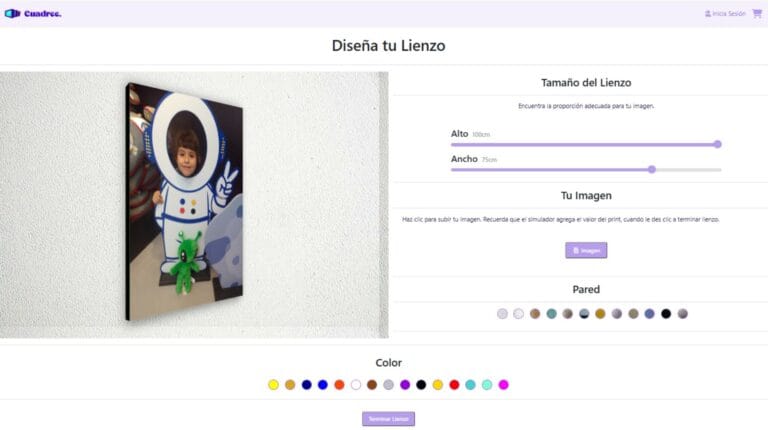Click the Cuadros logo

33,14
